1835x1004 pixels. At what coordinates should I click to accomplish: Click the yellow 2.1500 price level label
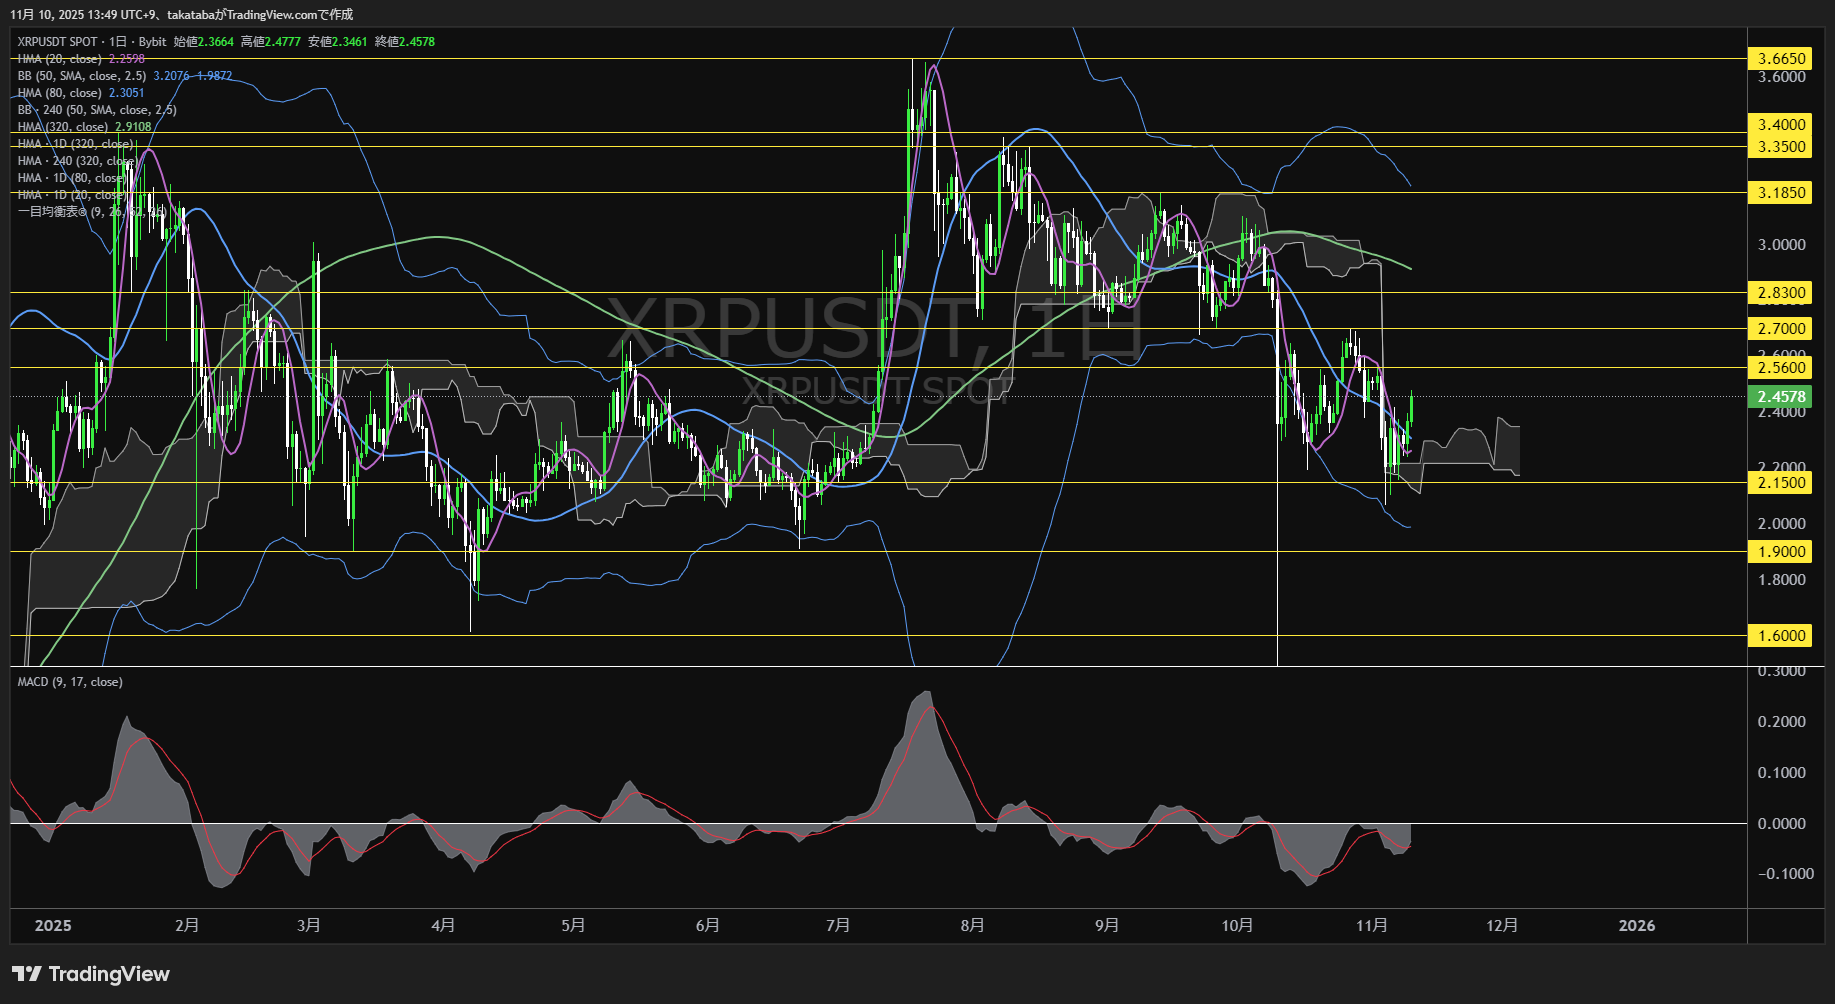(1781, 482)
